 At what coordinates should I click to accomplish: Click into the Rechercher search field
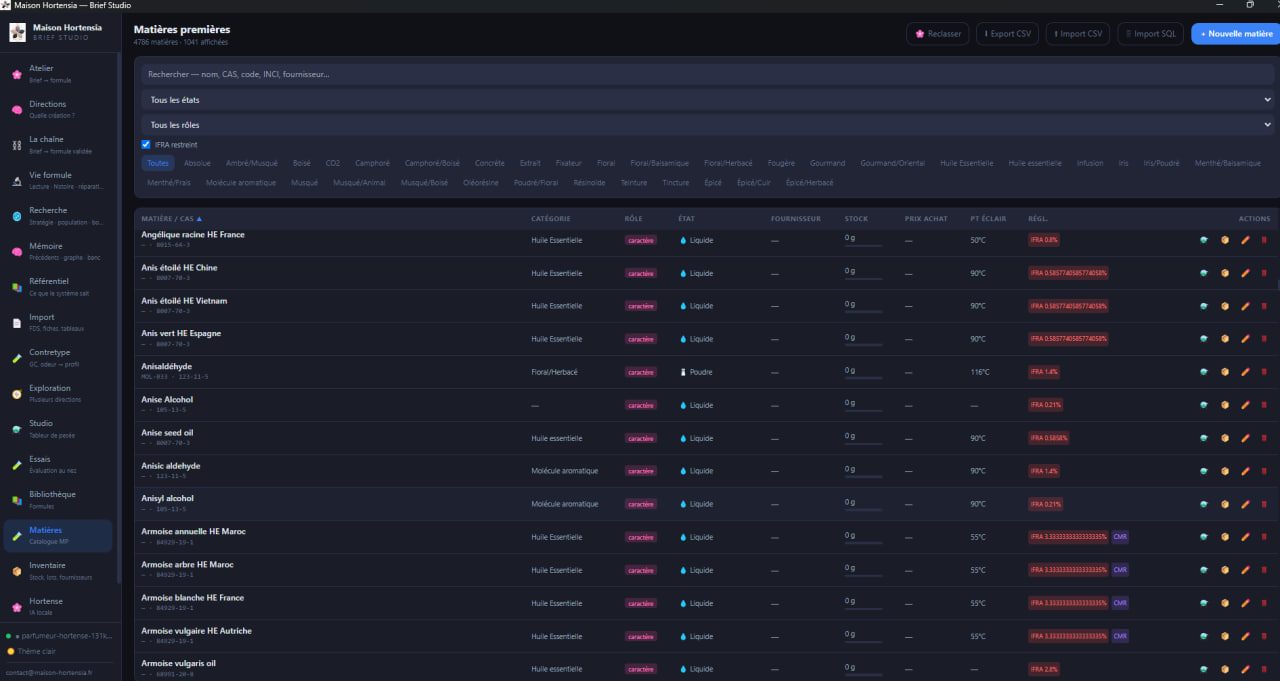[708, 74]
